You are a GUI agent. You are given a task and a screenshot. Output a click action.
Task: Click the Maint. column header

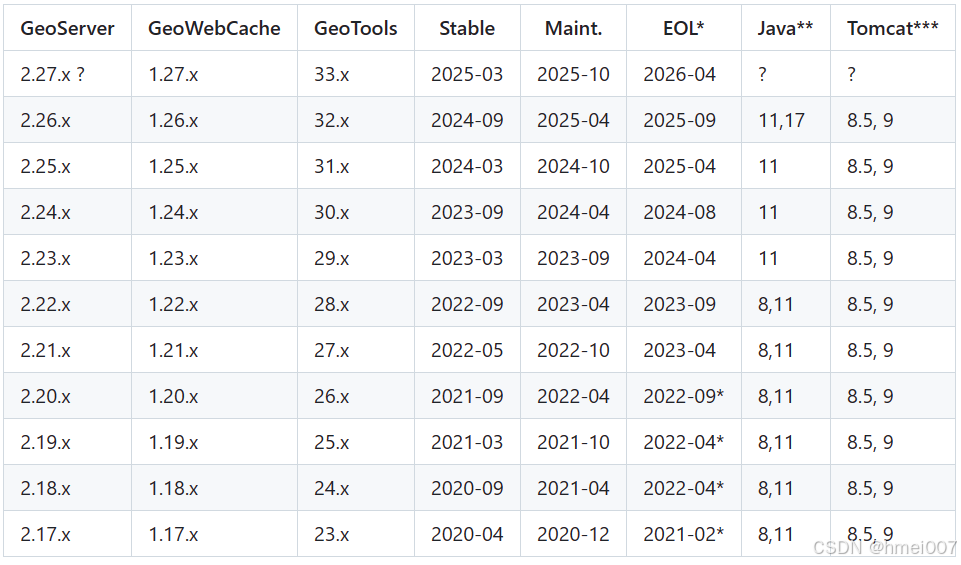[x=573, y=28]
